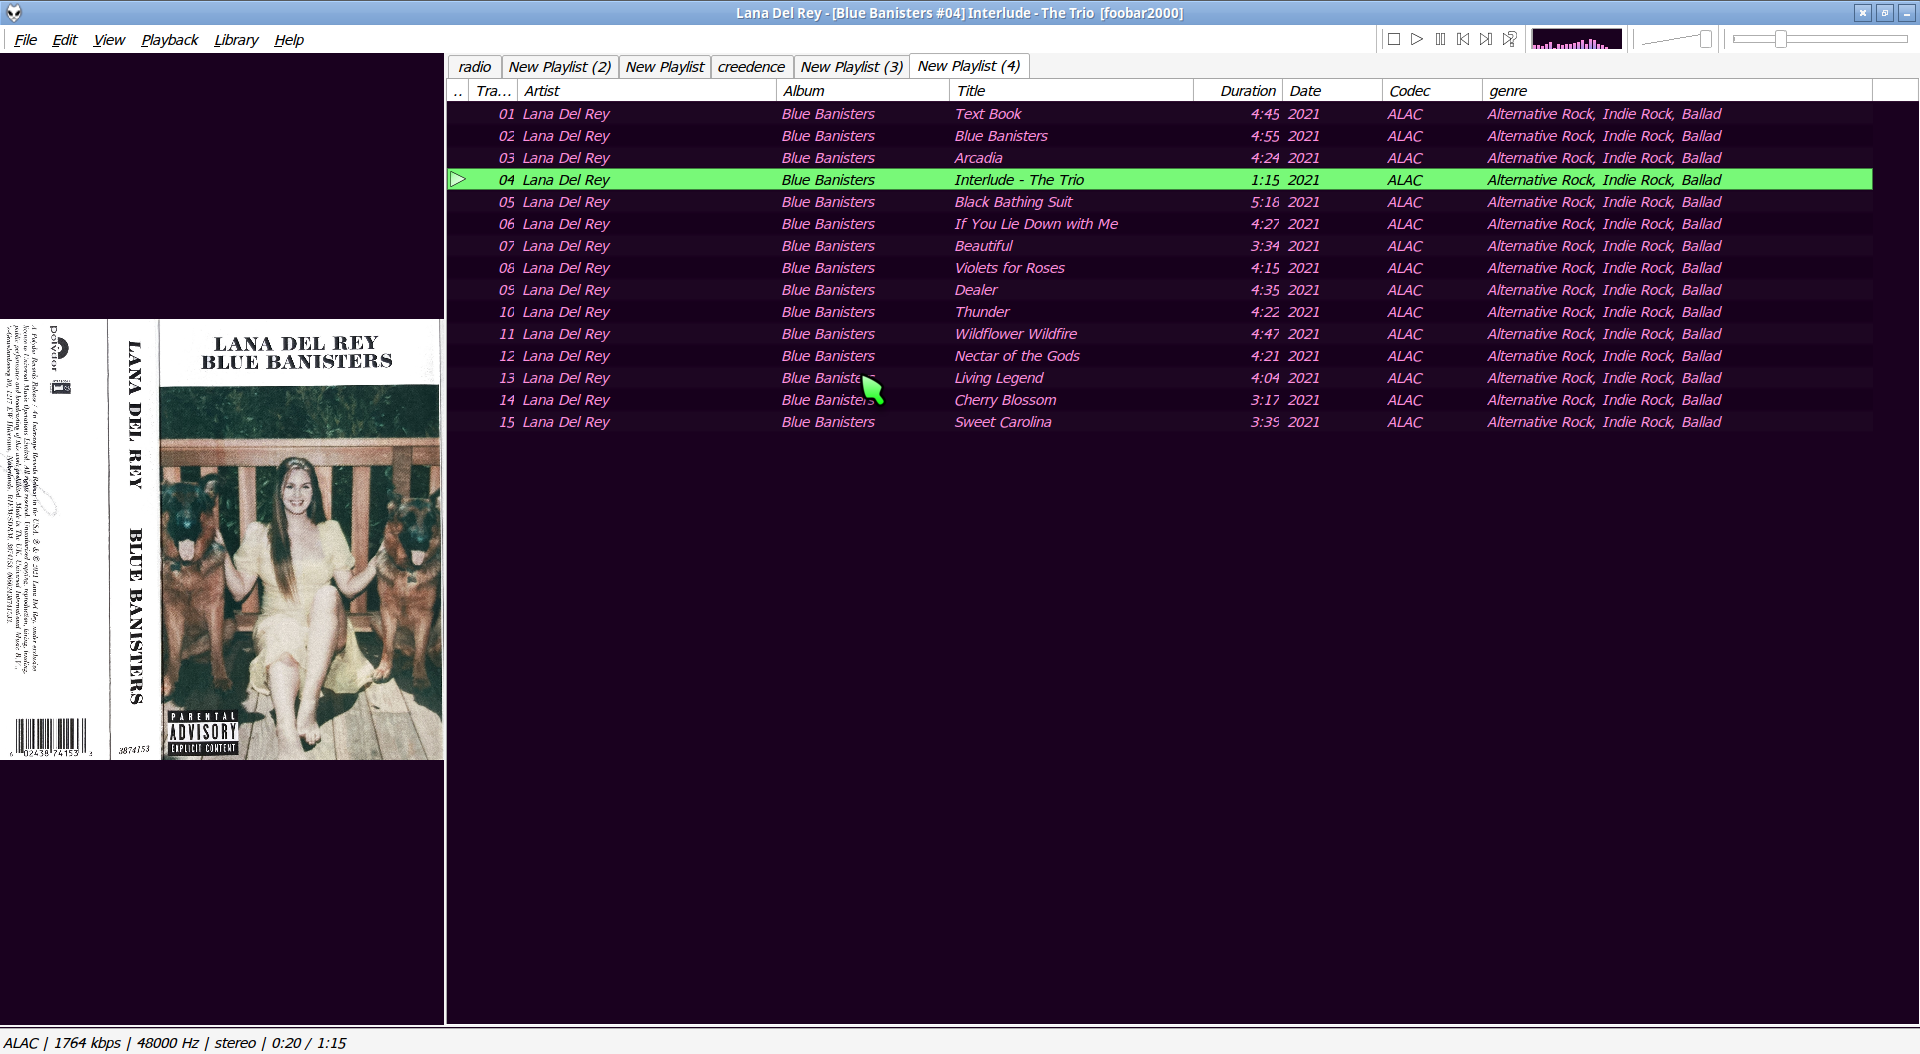Screen dimensions: 1920x1054
Task: Click the playing-status column header
Action: 458,91
